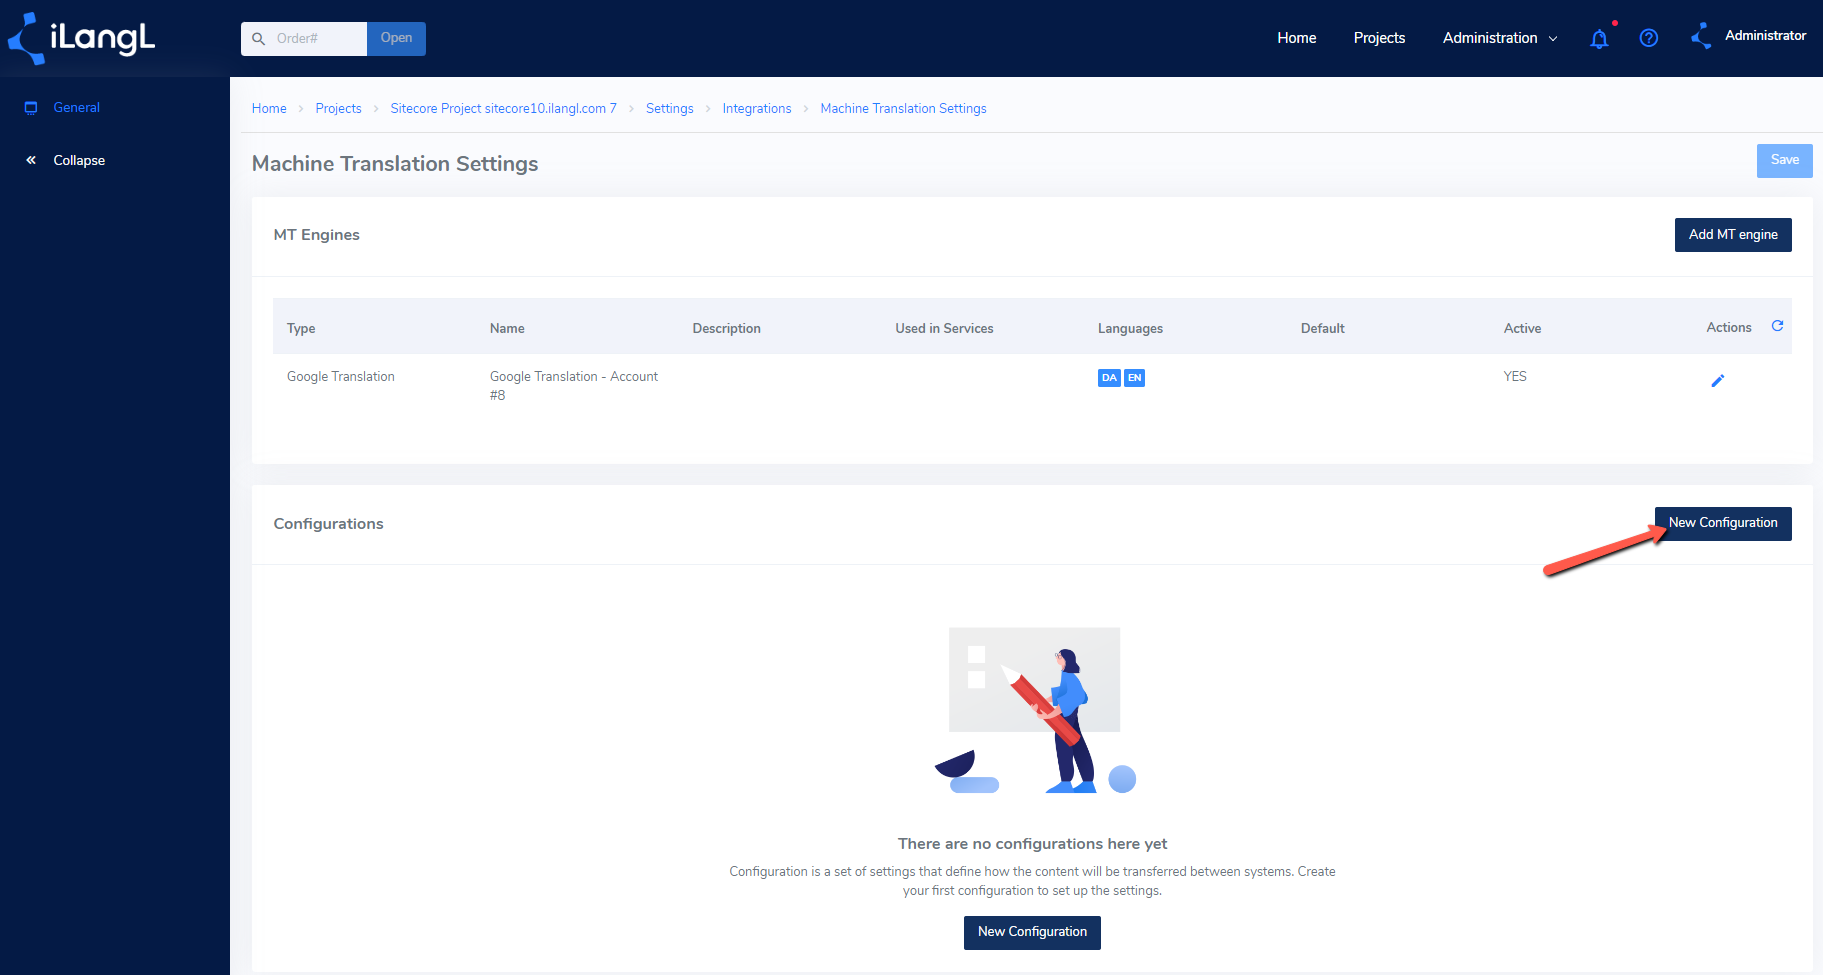This screenshot has width=1823, height=975.
Task: Click the search magnifier icon
Action: (258, 39)
